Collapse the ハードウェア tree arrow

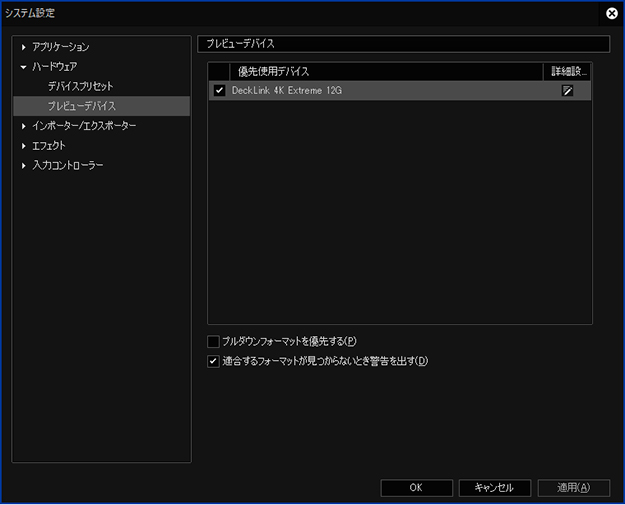pyautogui.click(x=24, y=67)
